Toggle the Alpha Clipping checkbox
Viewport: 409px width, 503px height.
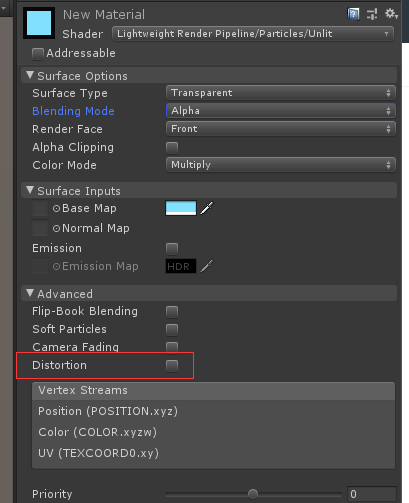[172, 148]
